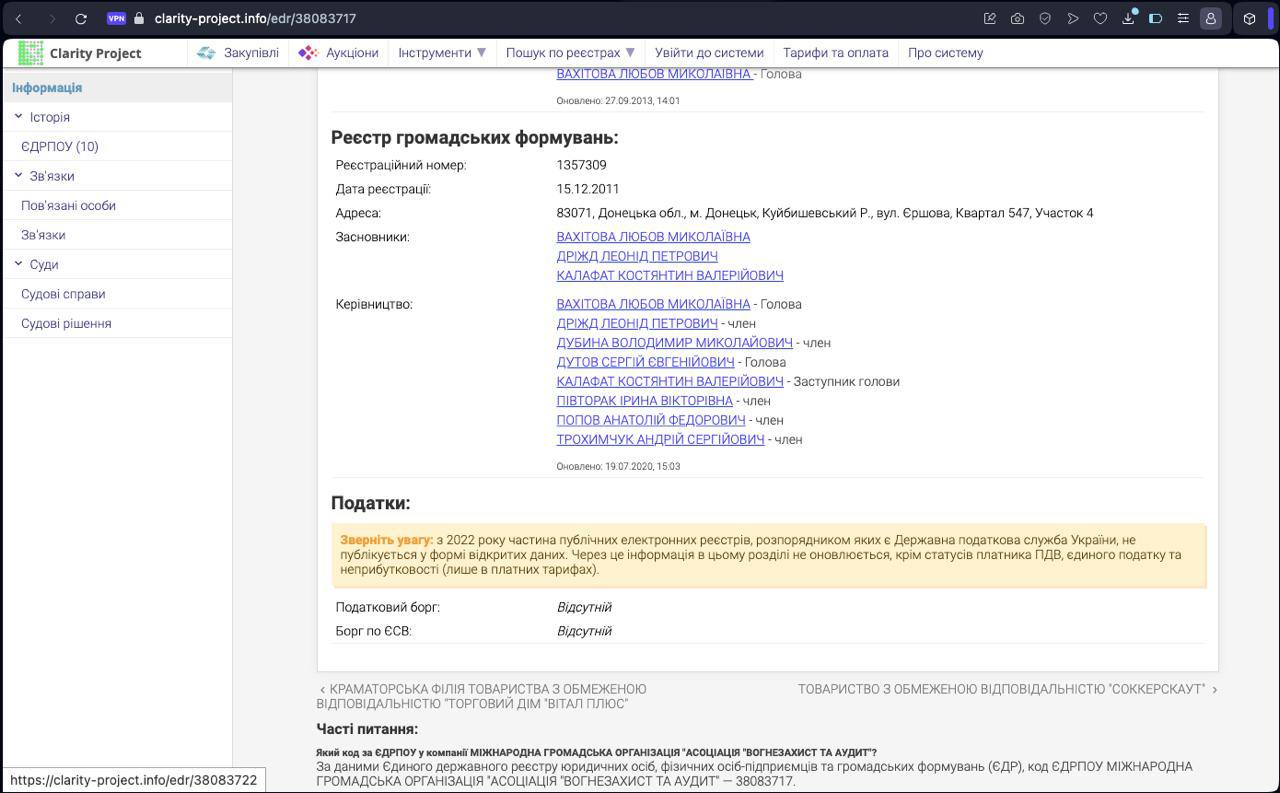Open the browser snapshot camera tool

click(x=1017, y=18)
